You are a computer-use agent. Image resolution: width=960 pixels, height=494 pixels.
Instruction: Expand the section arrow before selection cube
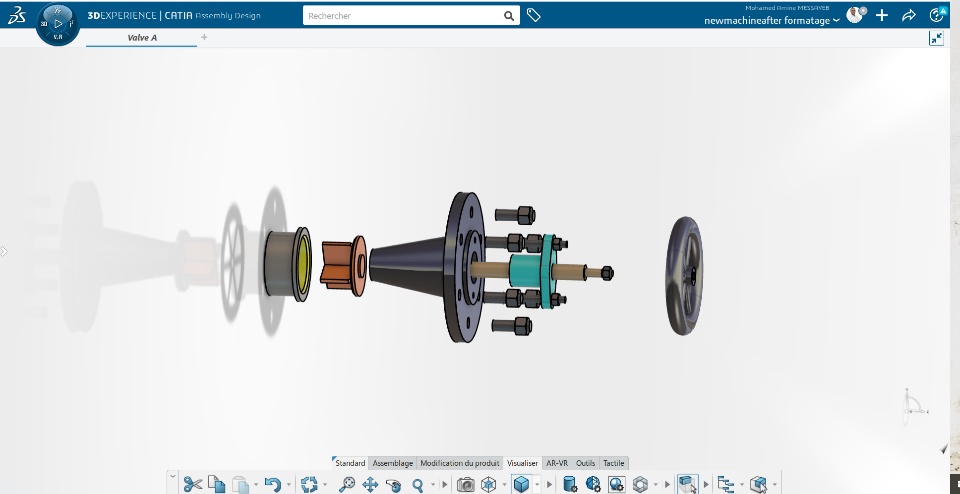point(667,485)
